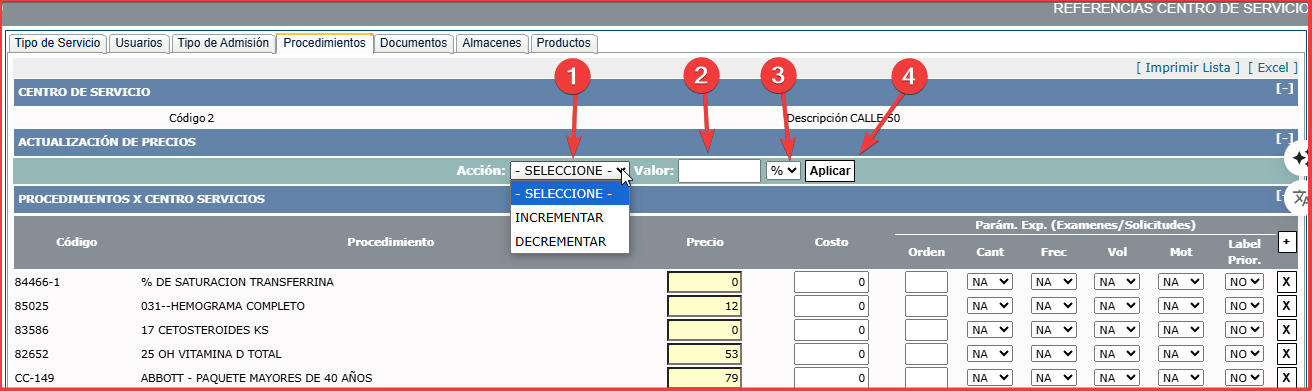The width and height of the screenshot is (1312, 391).
Task: Edit the Costo field for 17 CETOSTEROIDES KS
Action: coord(831,330)
